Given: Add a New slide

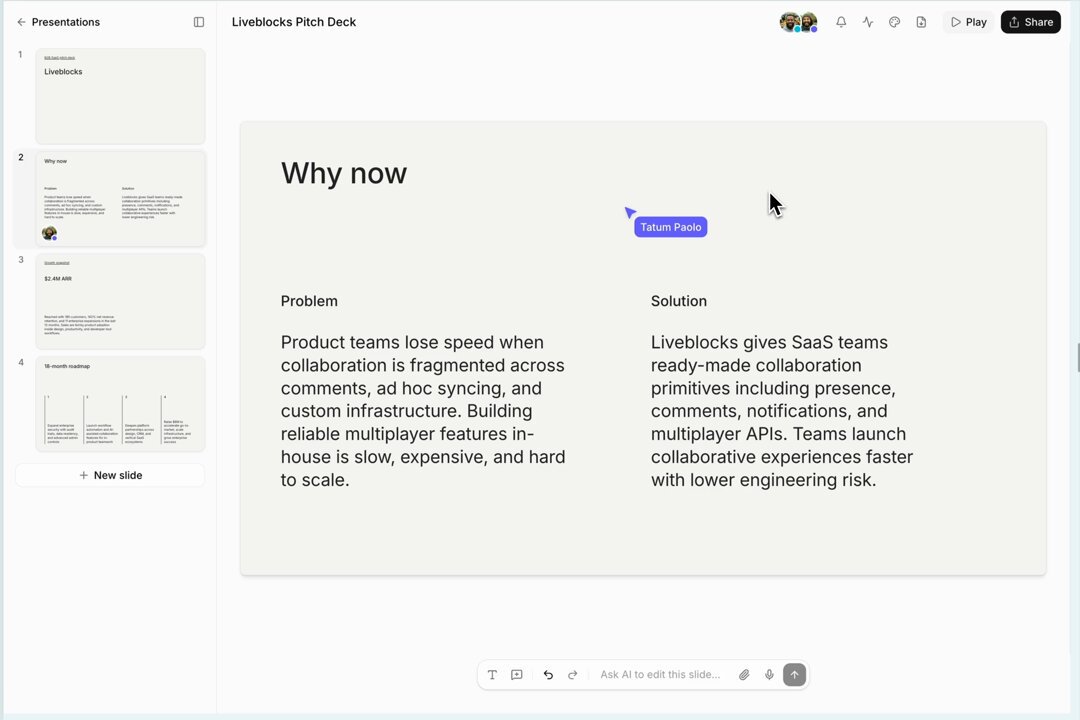Looking at the screenshot, I should pyautogui.click(x=110, y=475).
